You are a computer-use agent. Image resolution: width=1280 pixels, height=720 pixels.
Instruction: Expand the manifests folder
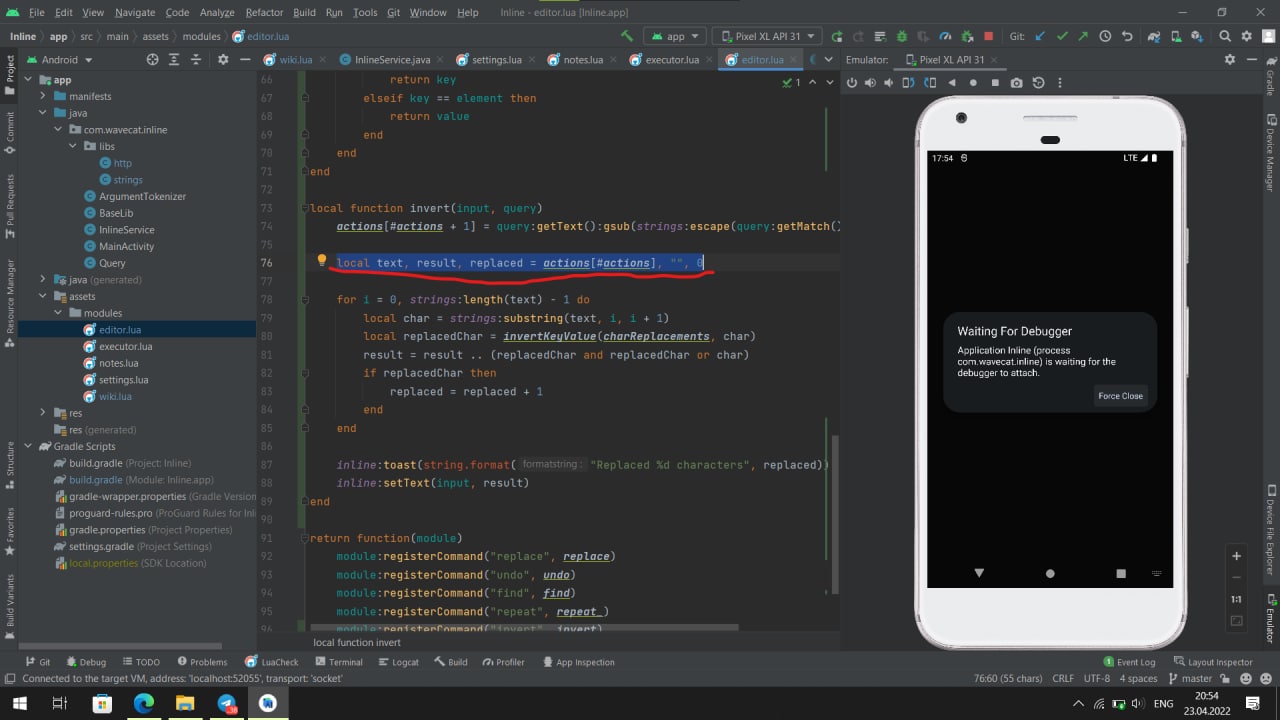coord(44,97)
